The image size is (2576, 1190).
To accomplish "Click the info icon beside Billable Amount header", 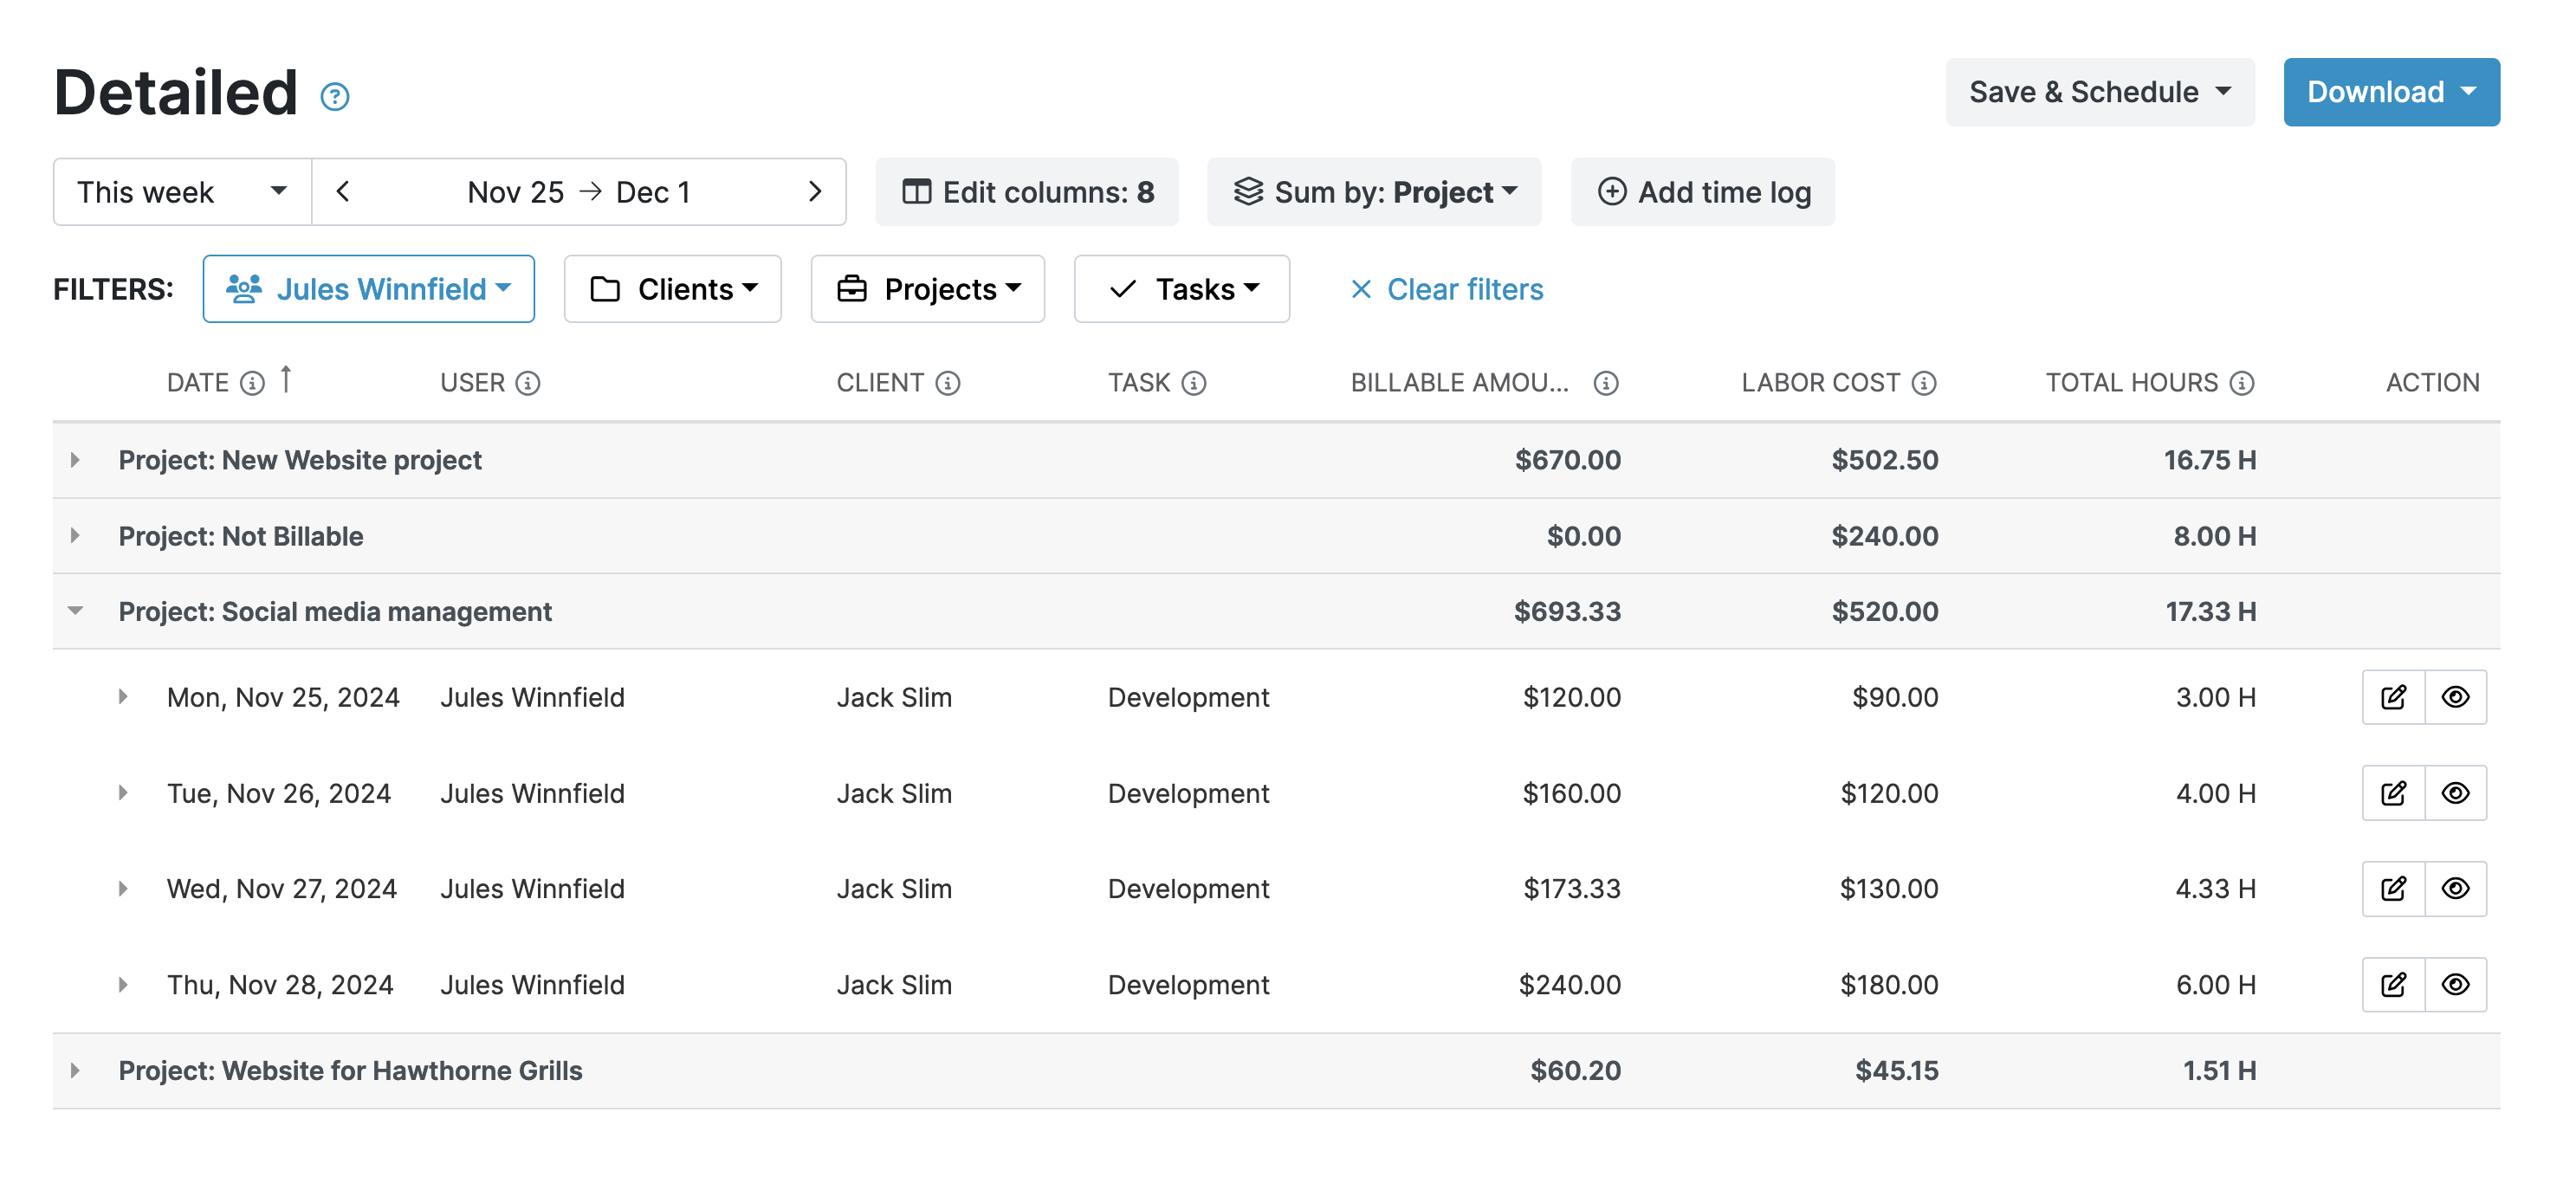I will 1605,382.
